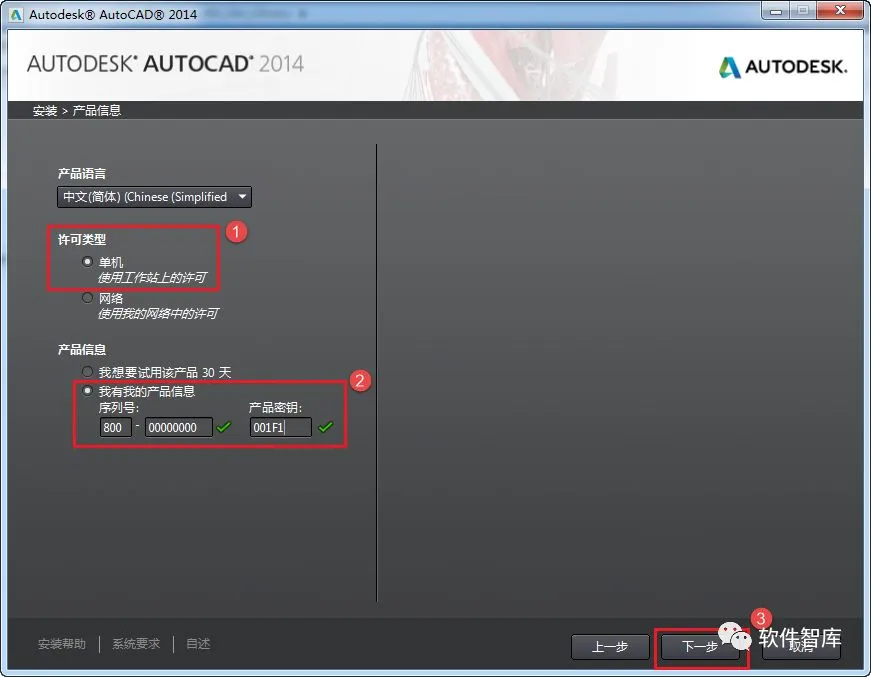871x677 pixels.
Task: Select 我有我的产品信息 radio button
Action: coord(87,391)
